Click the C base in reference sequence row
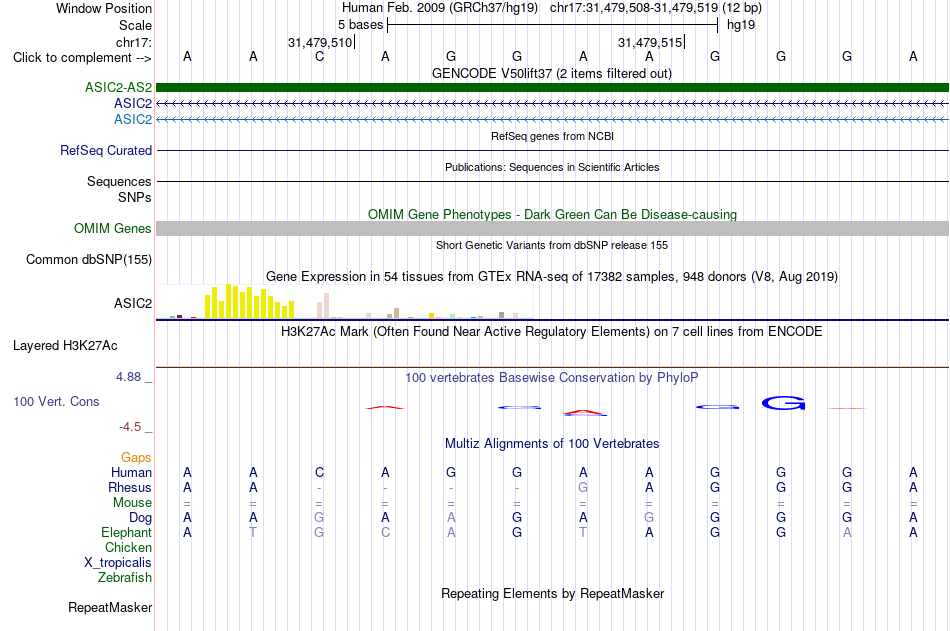This screenshot has width=950, height=631. pos(319,56)
